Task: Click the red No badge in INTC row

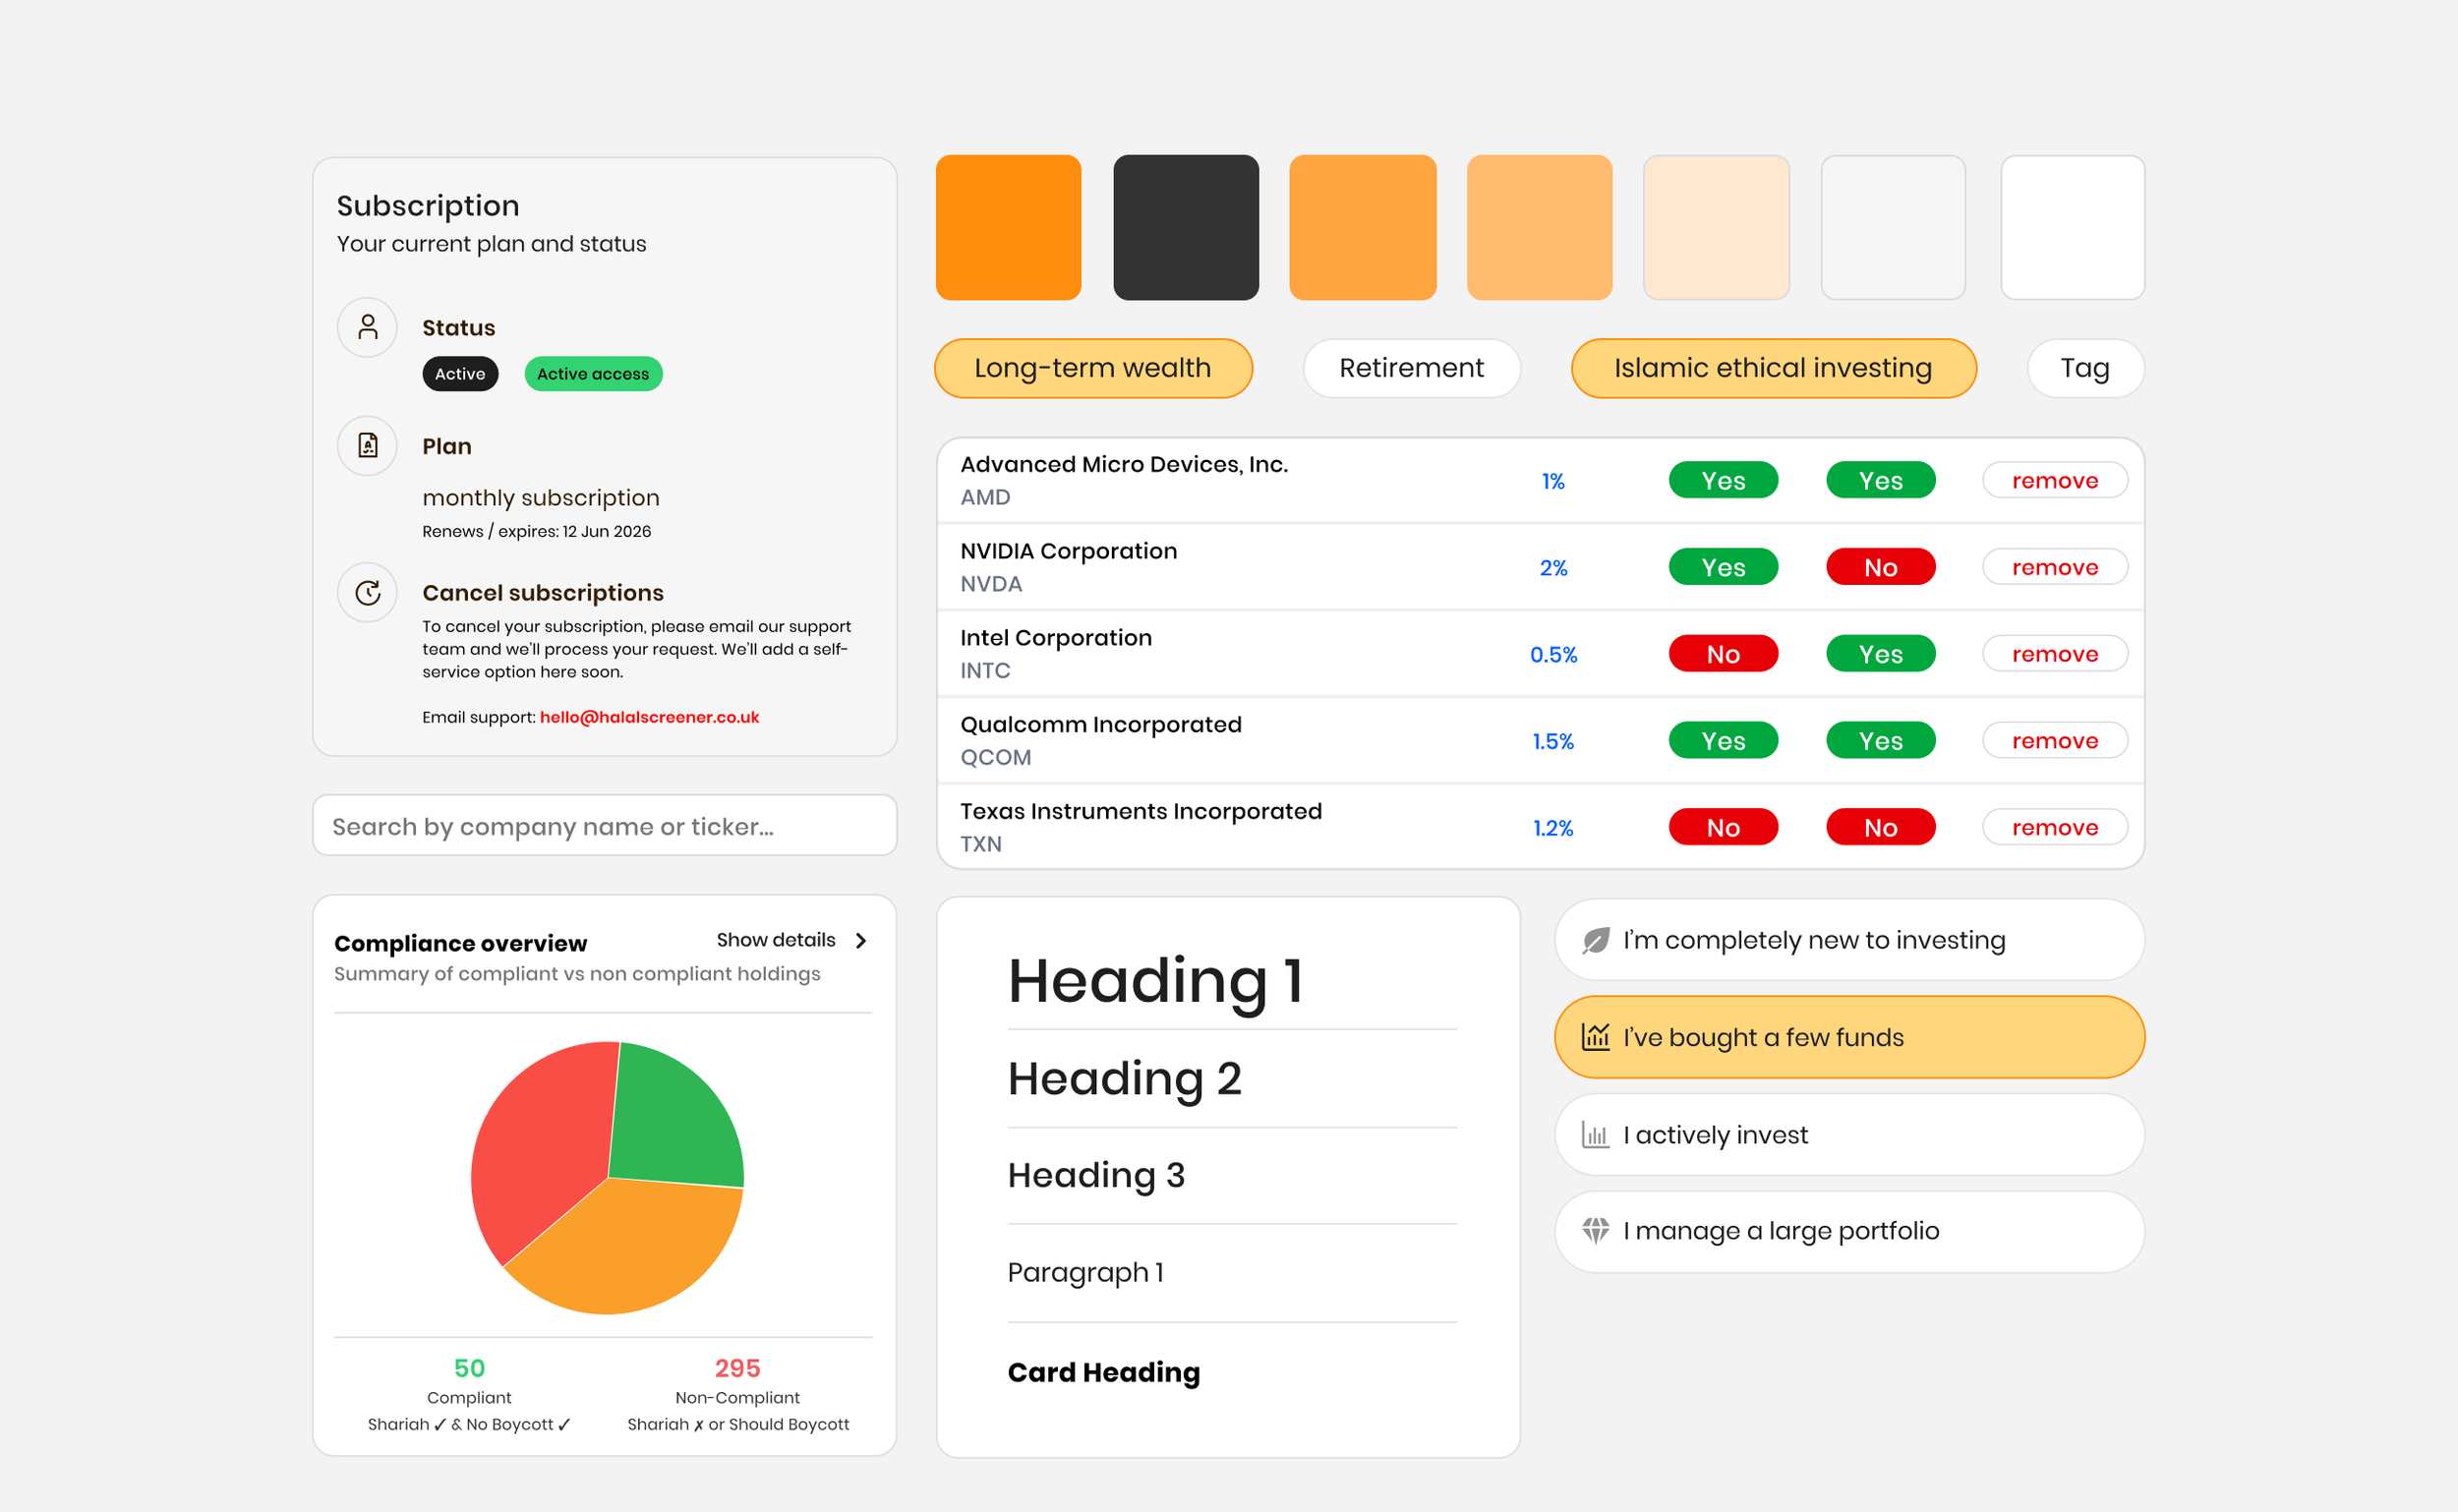Action: pos(1723,654)
